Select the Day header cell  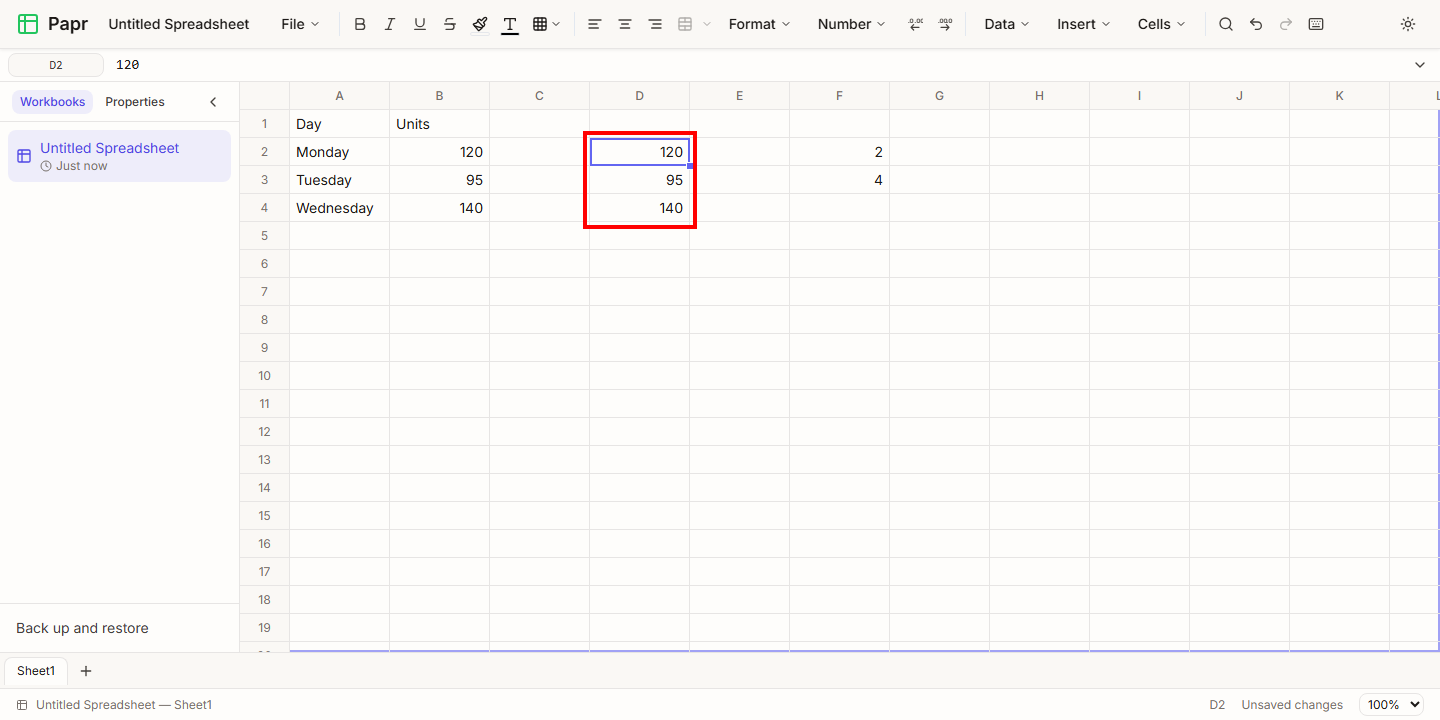click(340, 124)
